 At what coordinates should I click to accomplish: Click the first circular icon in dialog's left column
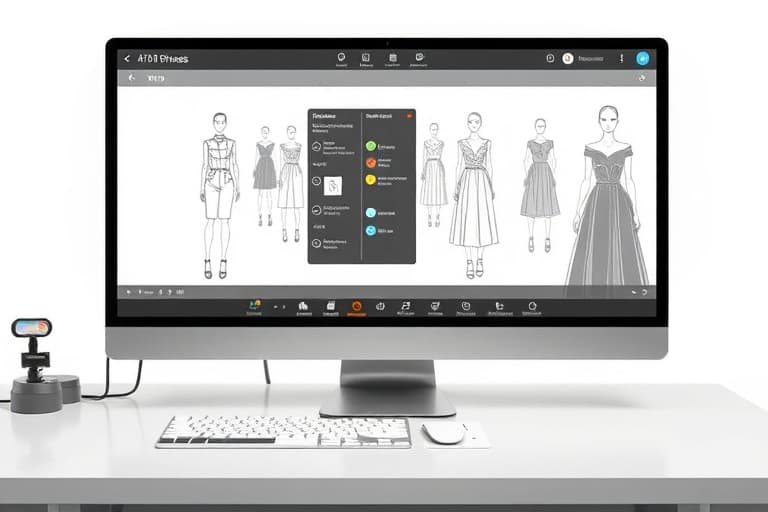click(x=317, y=146)
